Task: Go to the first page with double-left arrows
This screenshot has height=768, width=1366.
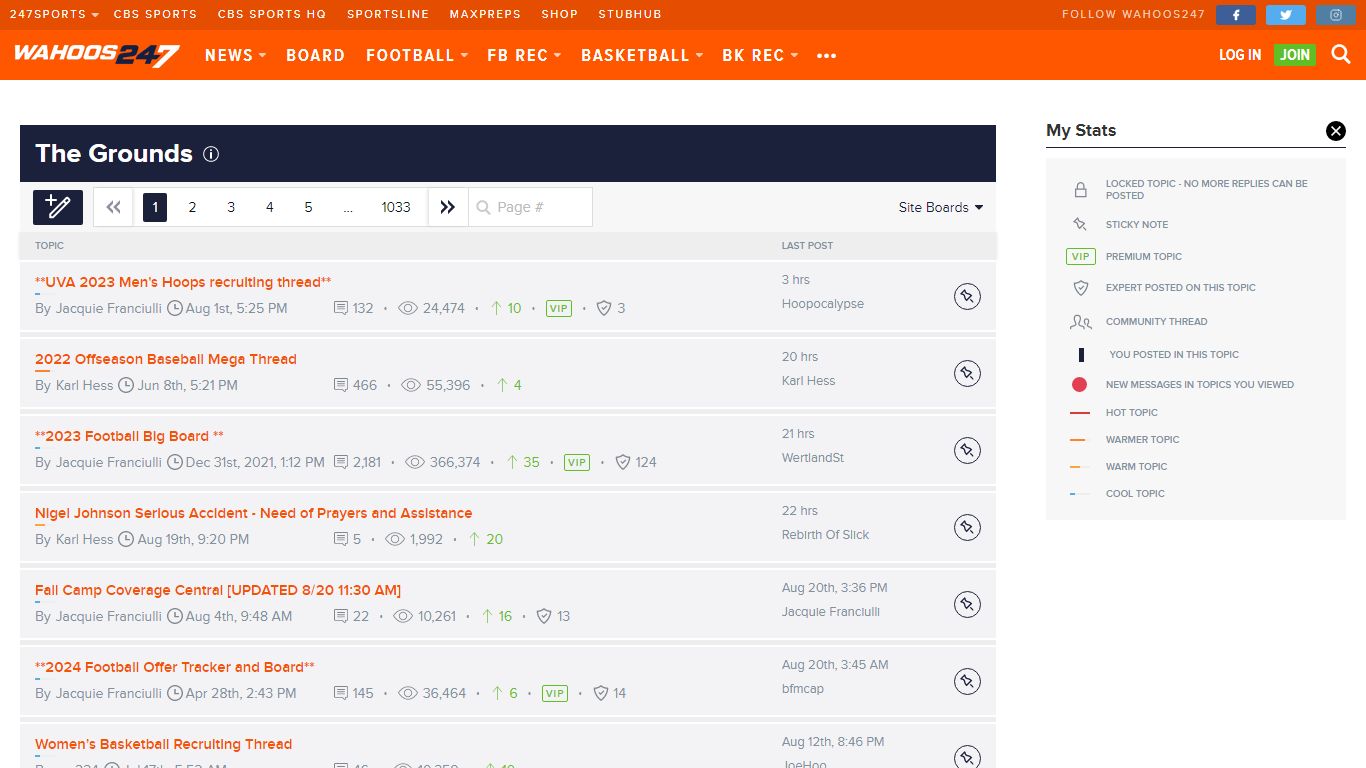Action: (x=113, y=207)
